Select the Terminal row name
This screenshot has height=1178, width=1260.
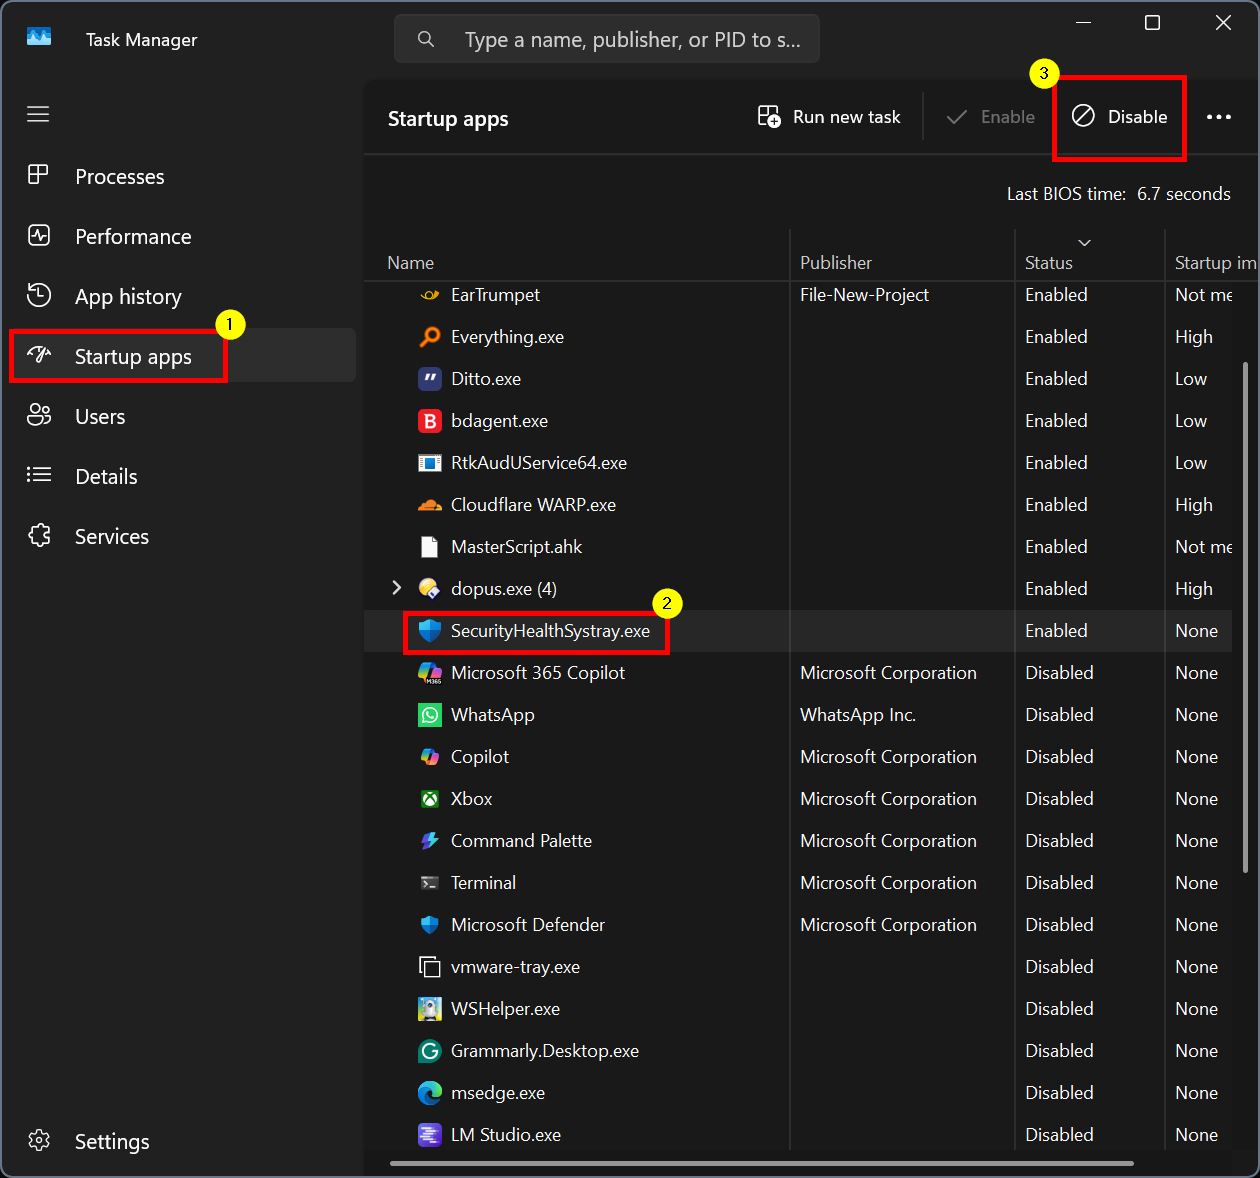pos(483,883)
